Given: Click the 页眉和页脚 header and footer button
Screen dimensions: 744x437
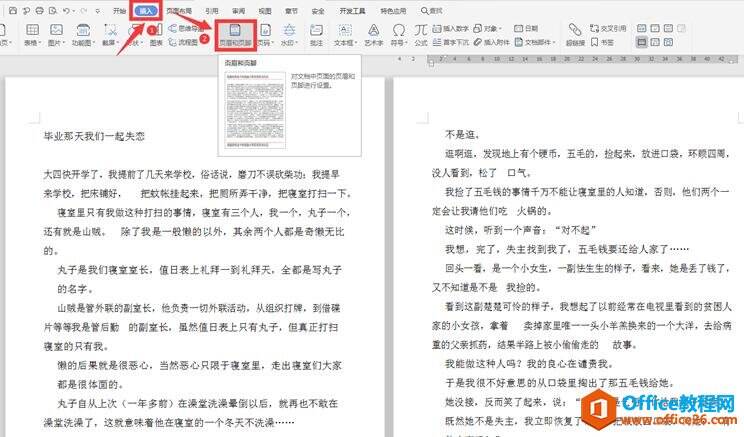Looking at the screenshot, I should pyautogui.click(x=235, y=35).
